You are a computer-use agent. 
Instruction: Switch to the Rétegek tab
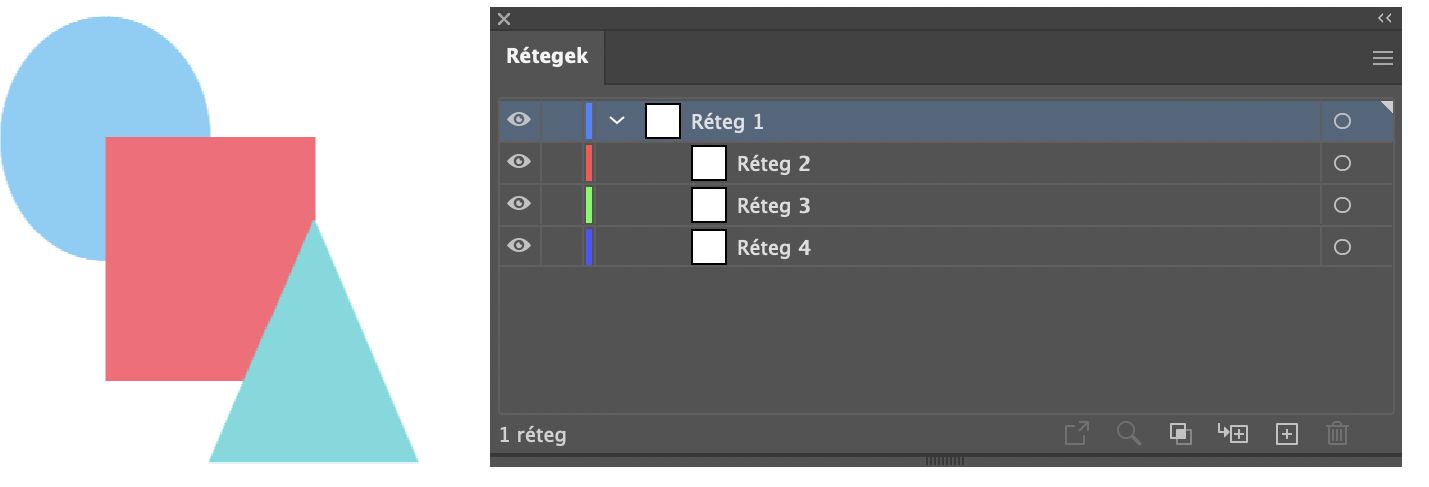547,56
